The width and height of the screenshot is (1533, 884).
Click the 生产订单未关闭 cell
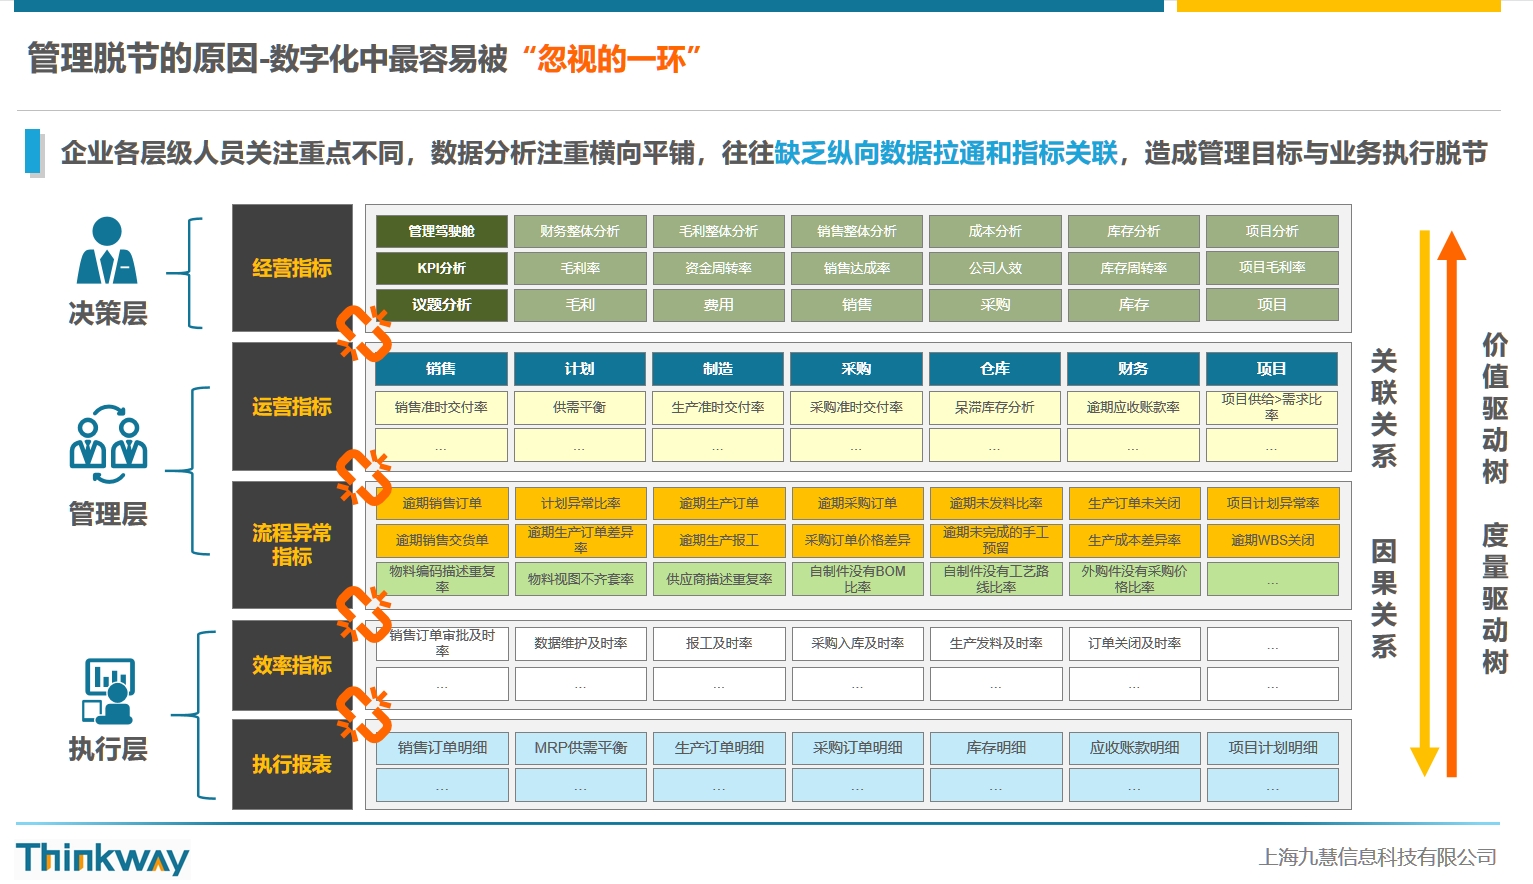pos(1135,503)
